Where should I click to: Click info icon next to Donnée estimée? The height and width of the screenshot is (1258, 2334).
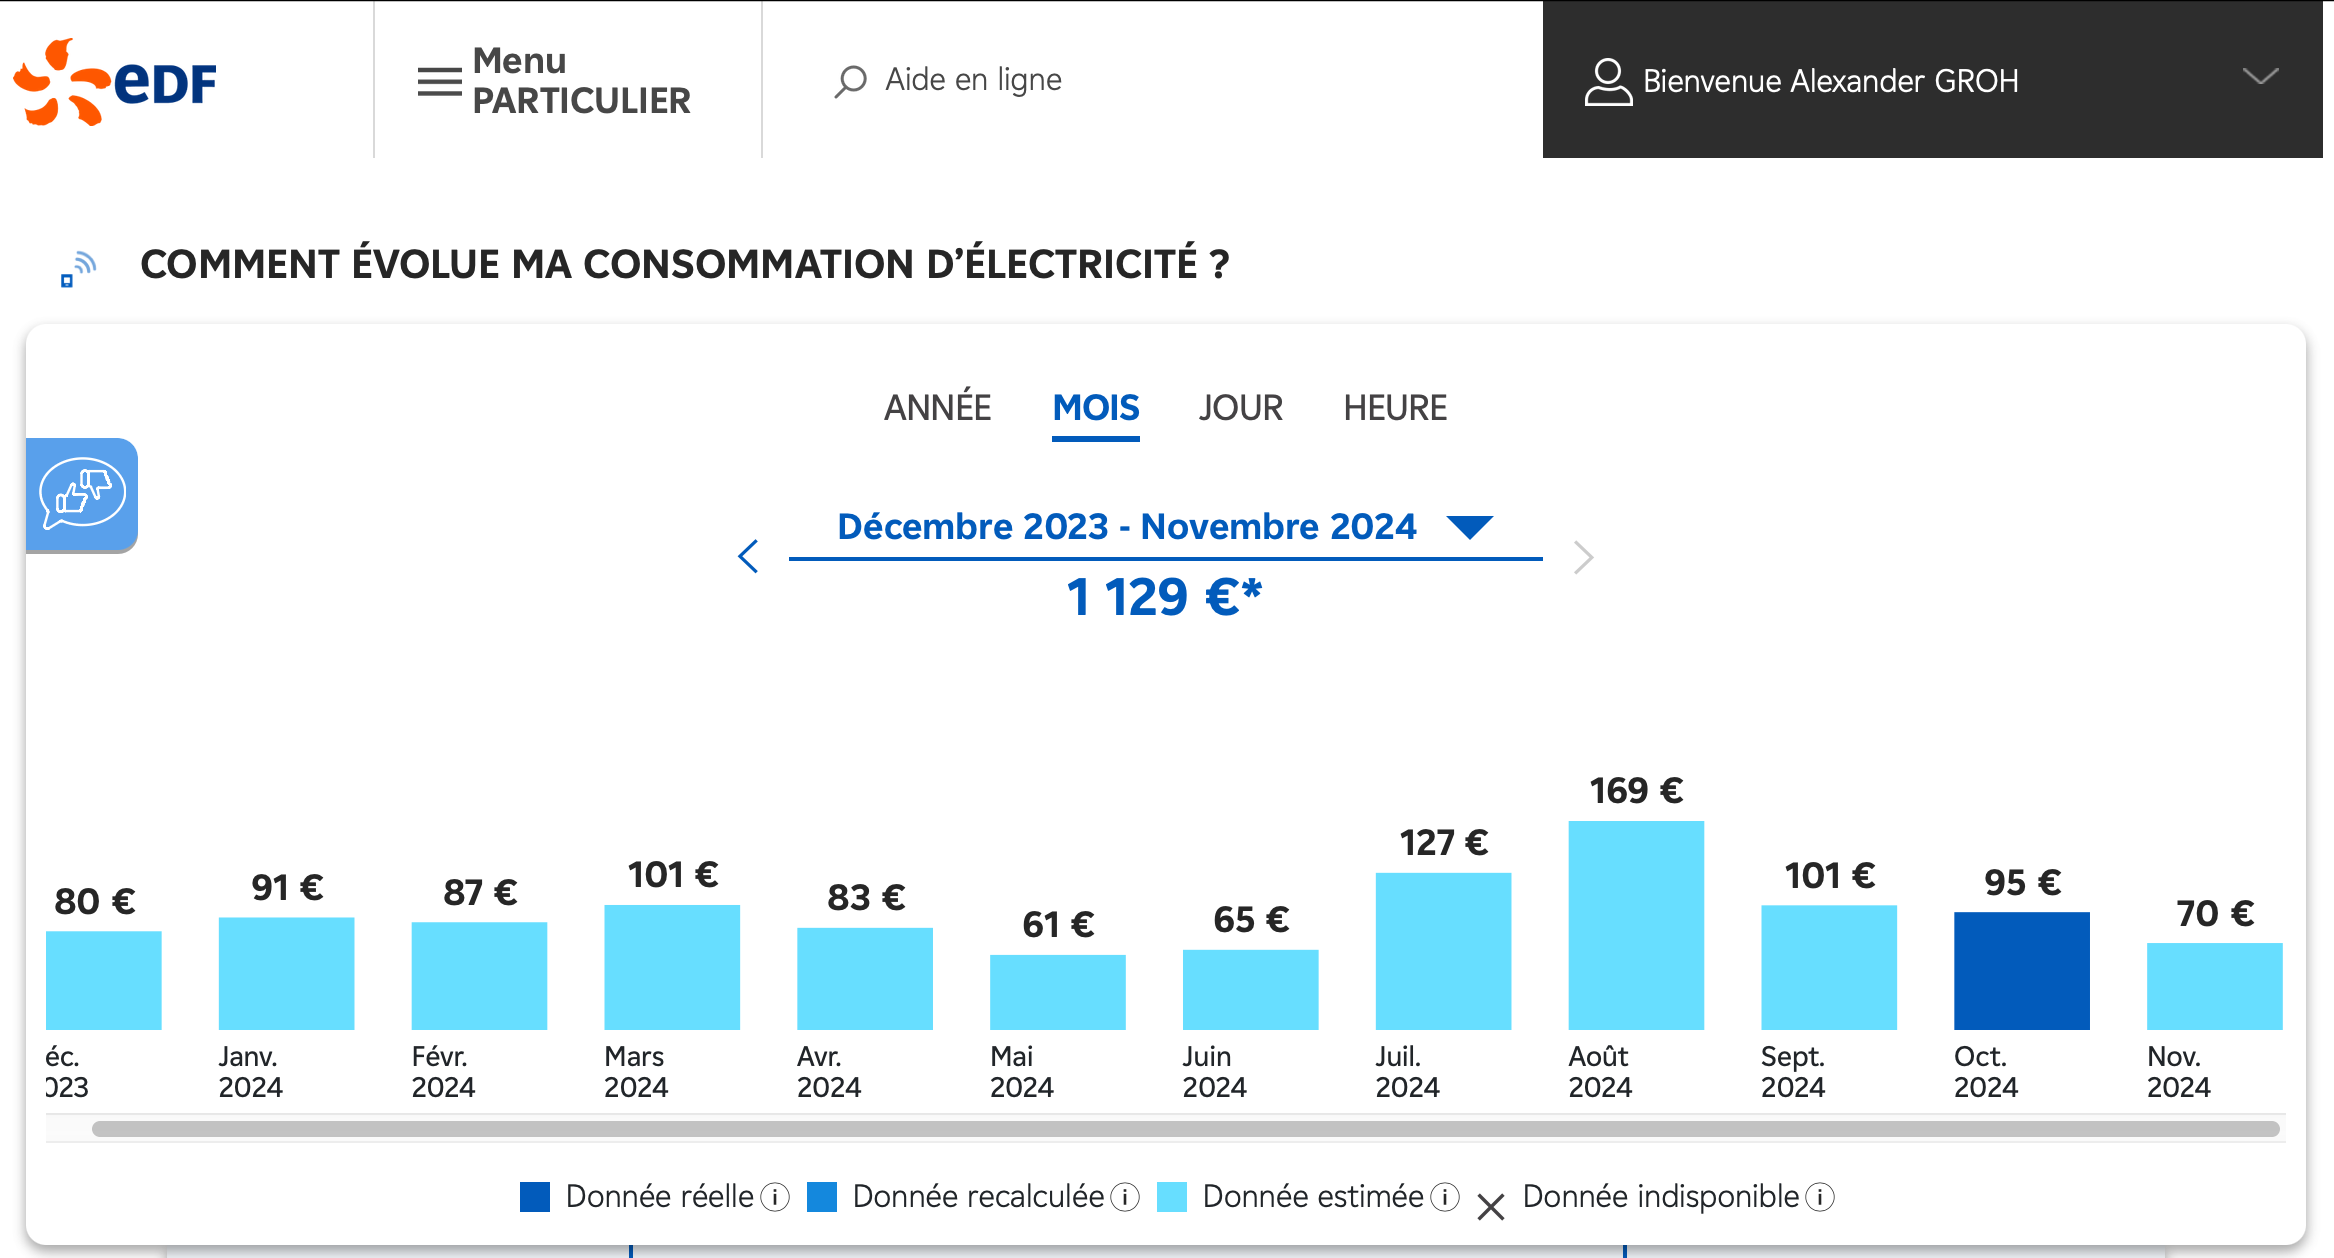click(x=1445, y=1197)
